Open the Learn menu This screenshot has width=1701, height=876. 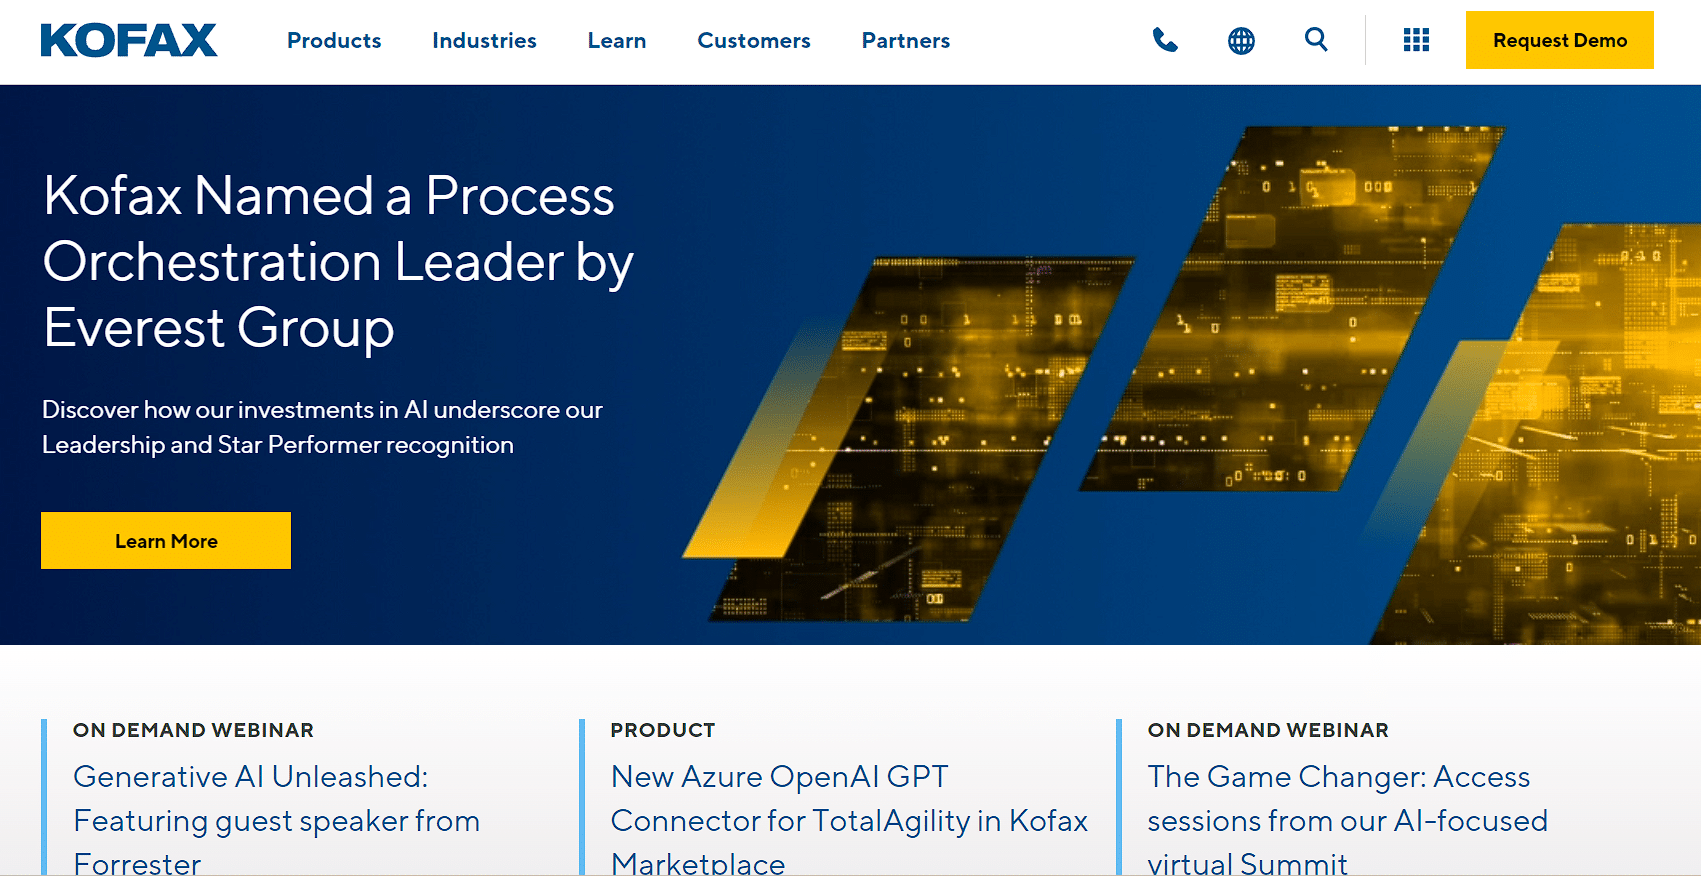click(x=617, y=41)
